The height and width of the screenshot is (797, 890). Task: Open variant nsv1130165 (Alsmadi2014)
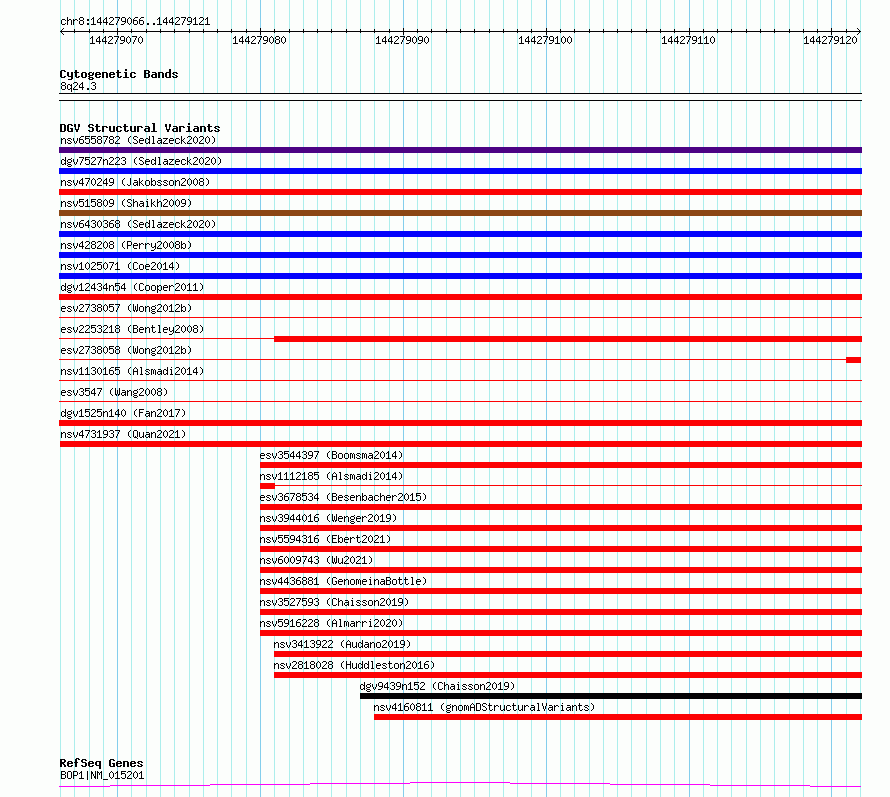[x=132, y=371]
